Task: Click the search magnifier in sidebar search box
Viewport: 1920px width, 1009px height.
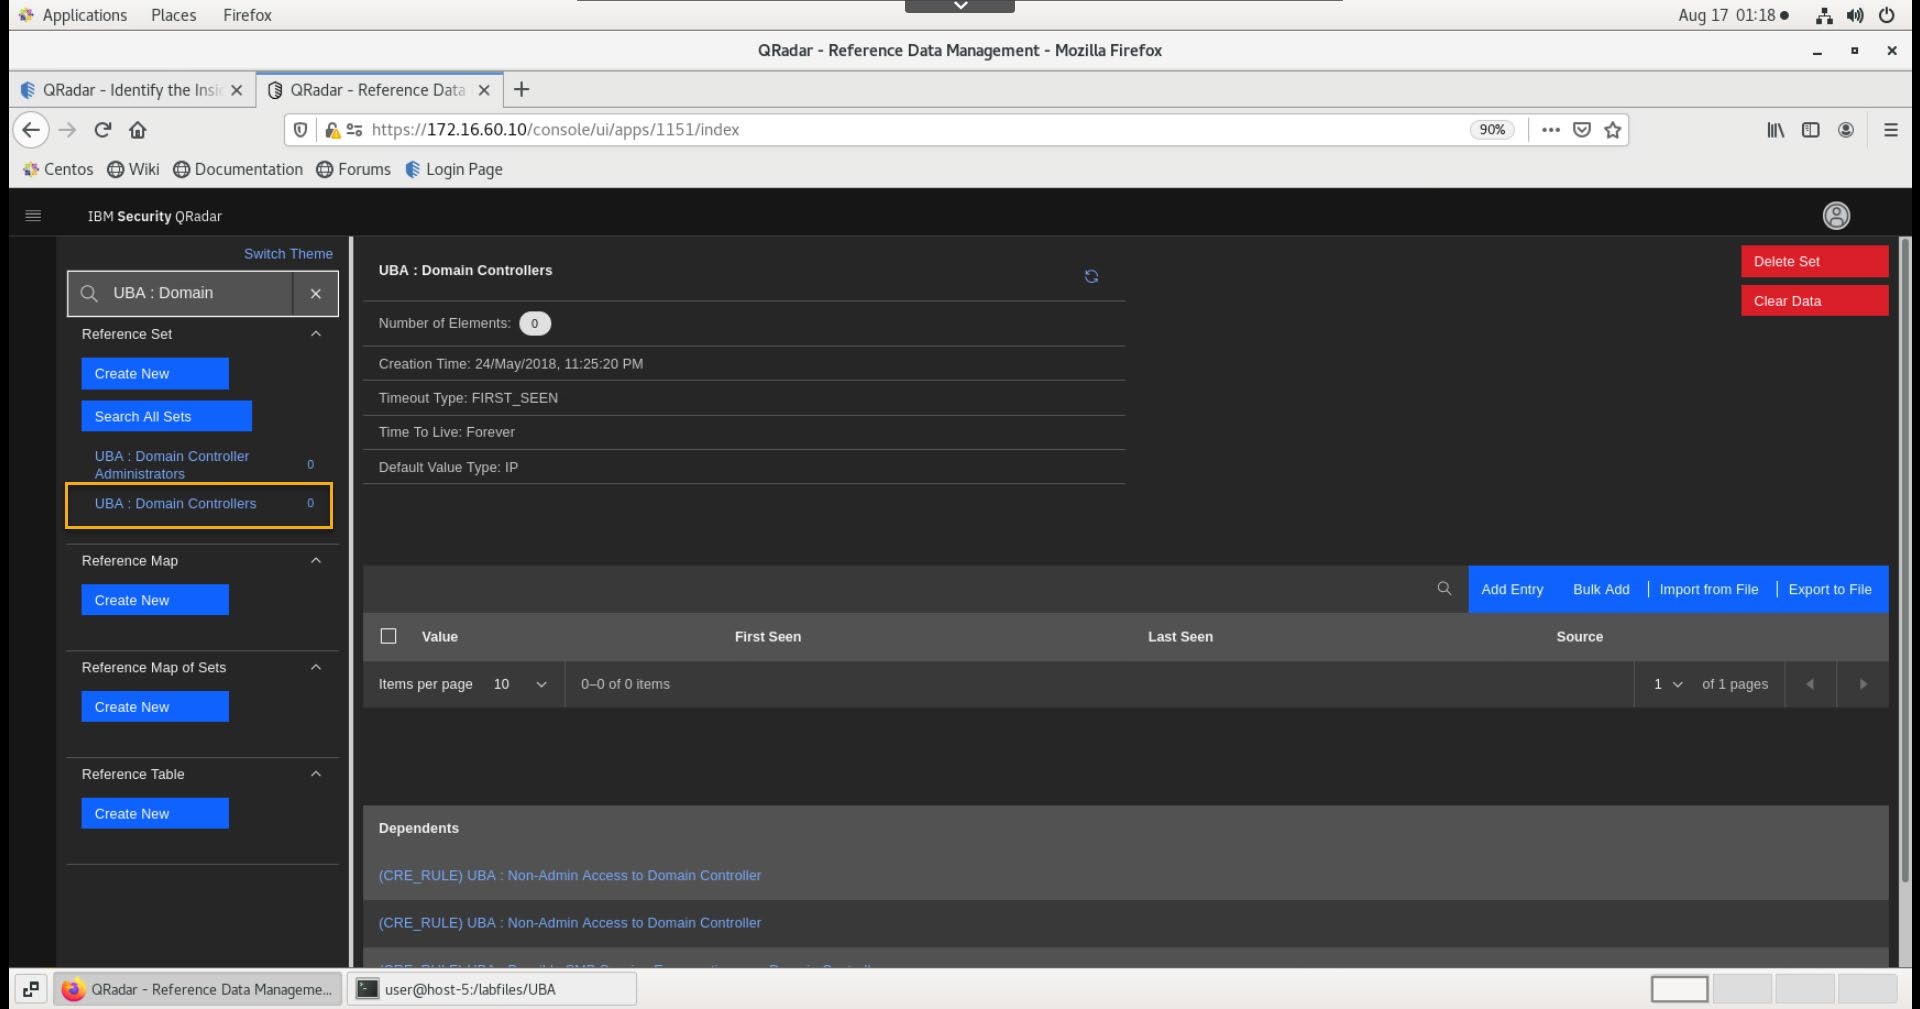Action: (x=89, y=293)
